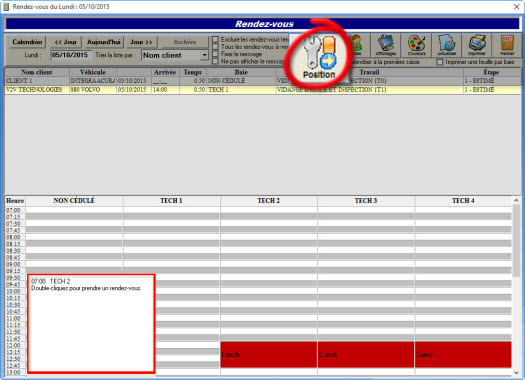Image resolution: width=525 pixels, height=380 pixels.
Task: Click the traffic light icon in title bar
Action: 6,6
